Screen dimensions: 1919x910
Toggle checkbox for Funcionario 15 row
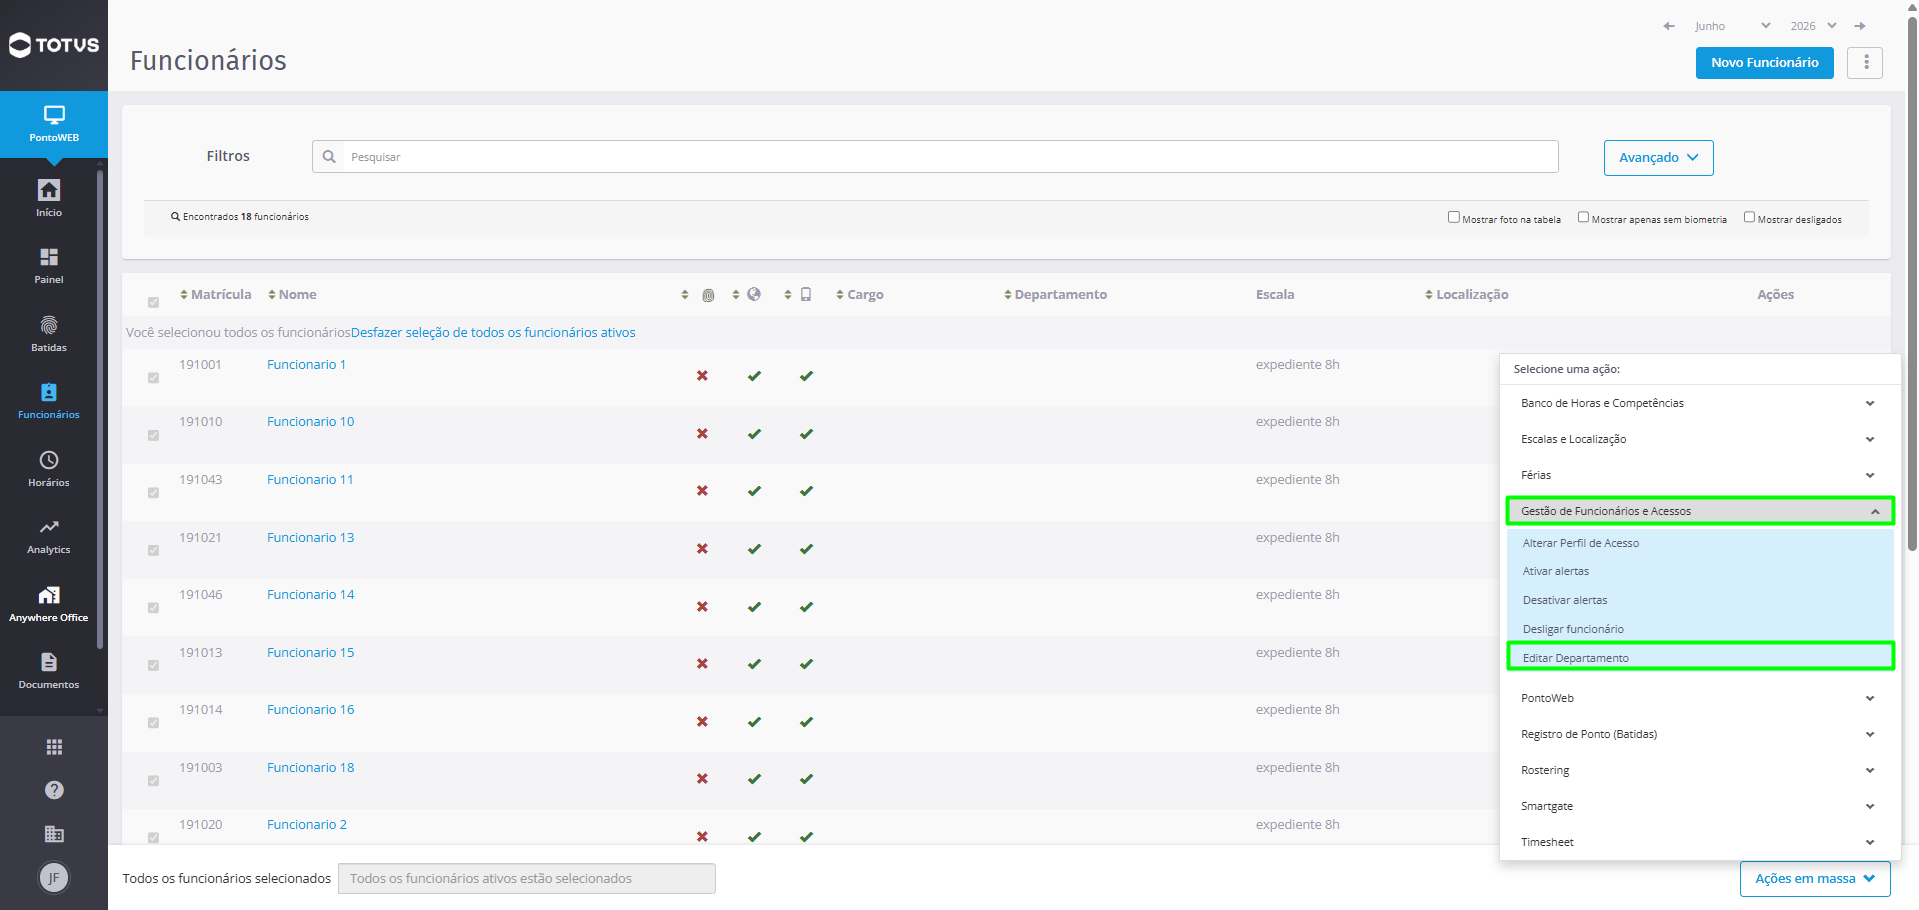153,665
